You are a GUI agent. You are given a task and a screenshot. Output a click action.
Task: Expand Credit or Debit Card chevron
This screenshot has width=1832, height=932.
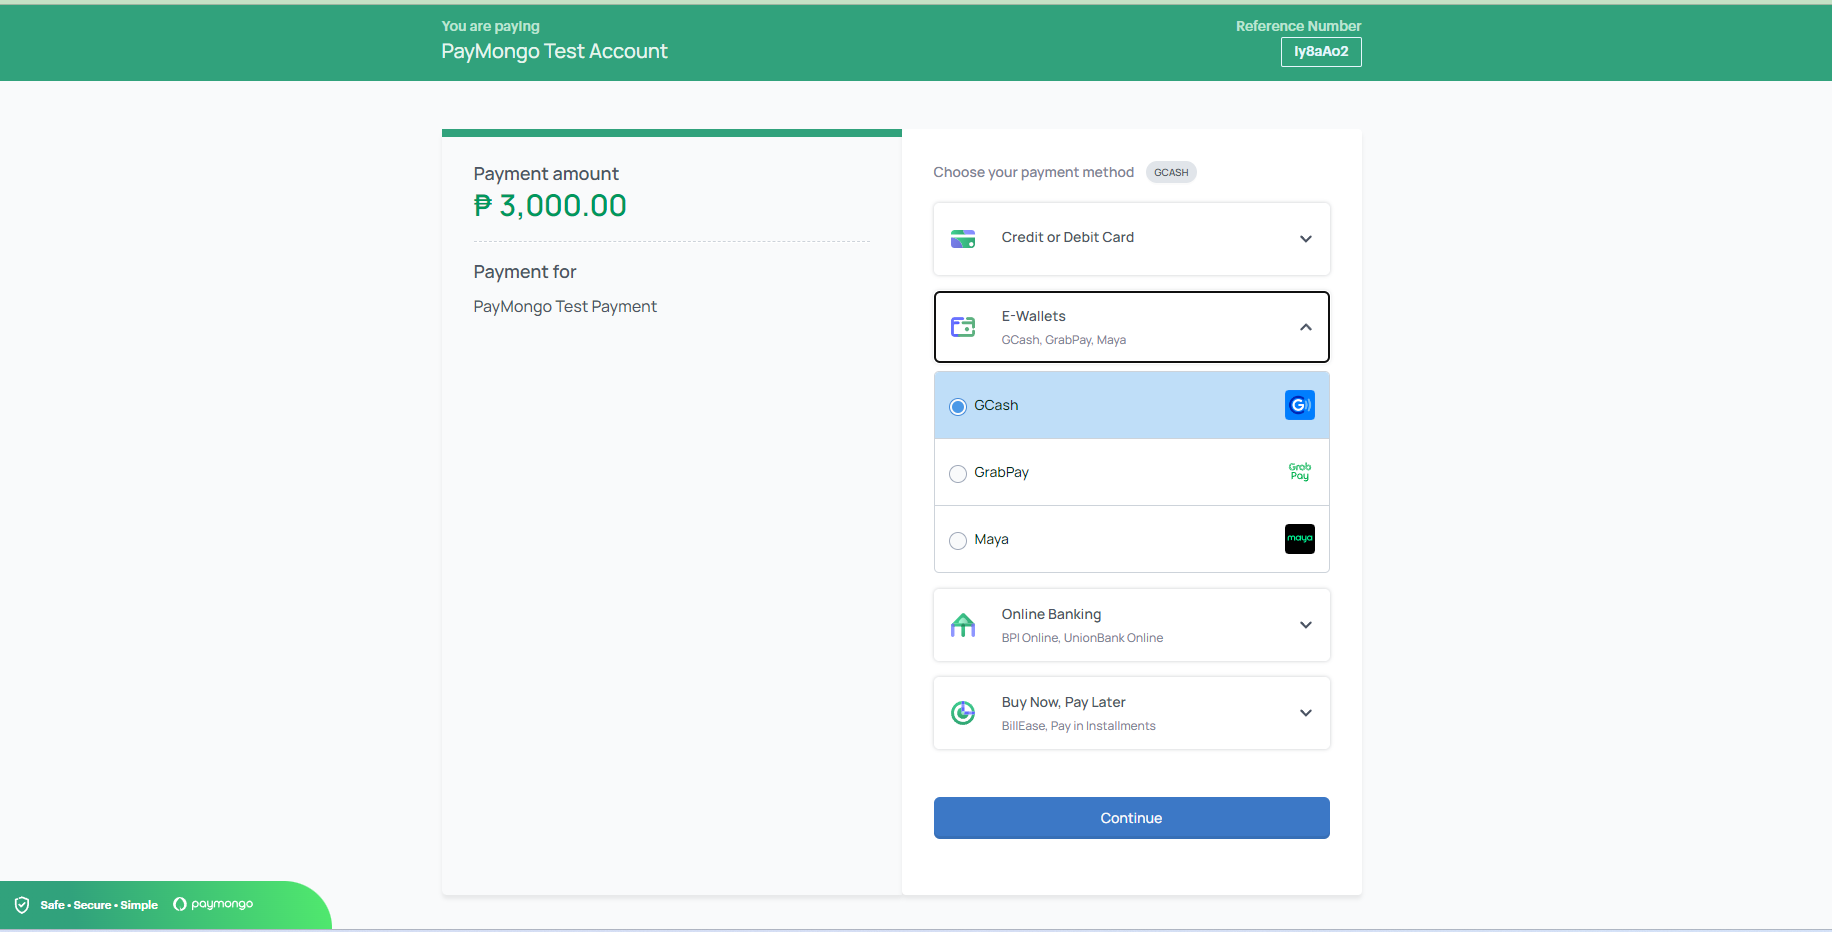pyautogui.click(x=1305, y=239)
